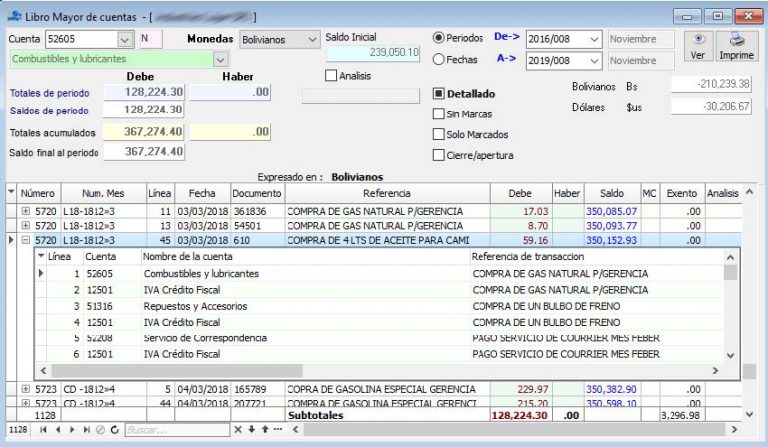Click reference COPRA DE GASOLINA ESPECIAL GERENCIA
The image size is (768, 447).
tap(381, 389)
